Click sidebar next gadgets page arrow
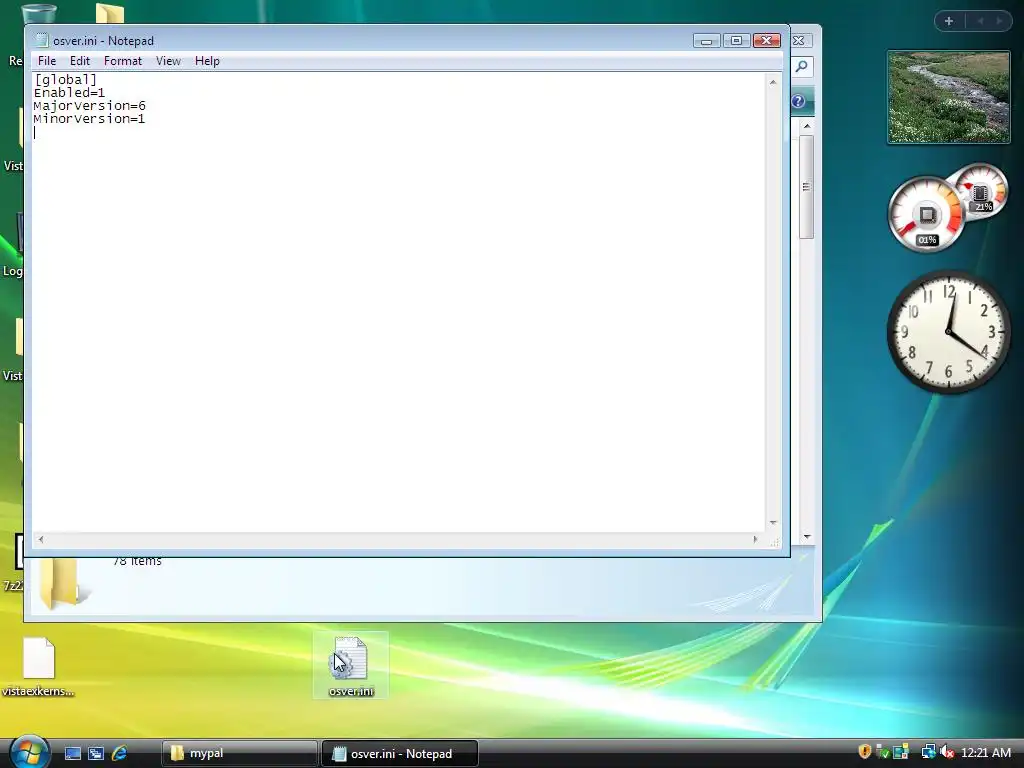The image size is (1024, 768). 999,21
